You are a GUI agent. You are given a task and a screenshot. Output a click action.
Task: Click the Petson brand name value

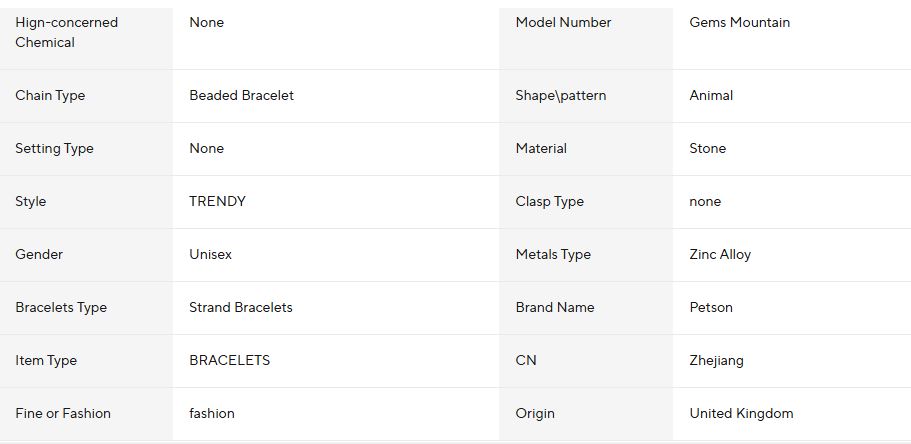coord(711,307)
